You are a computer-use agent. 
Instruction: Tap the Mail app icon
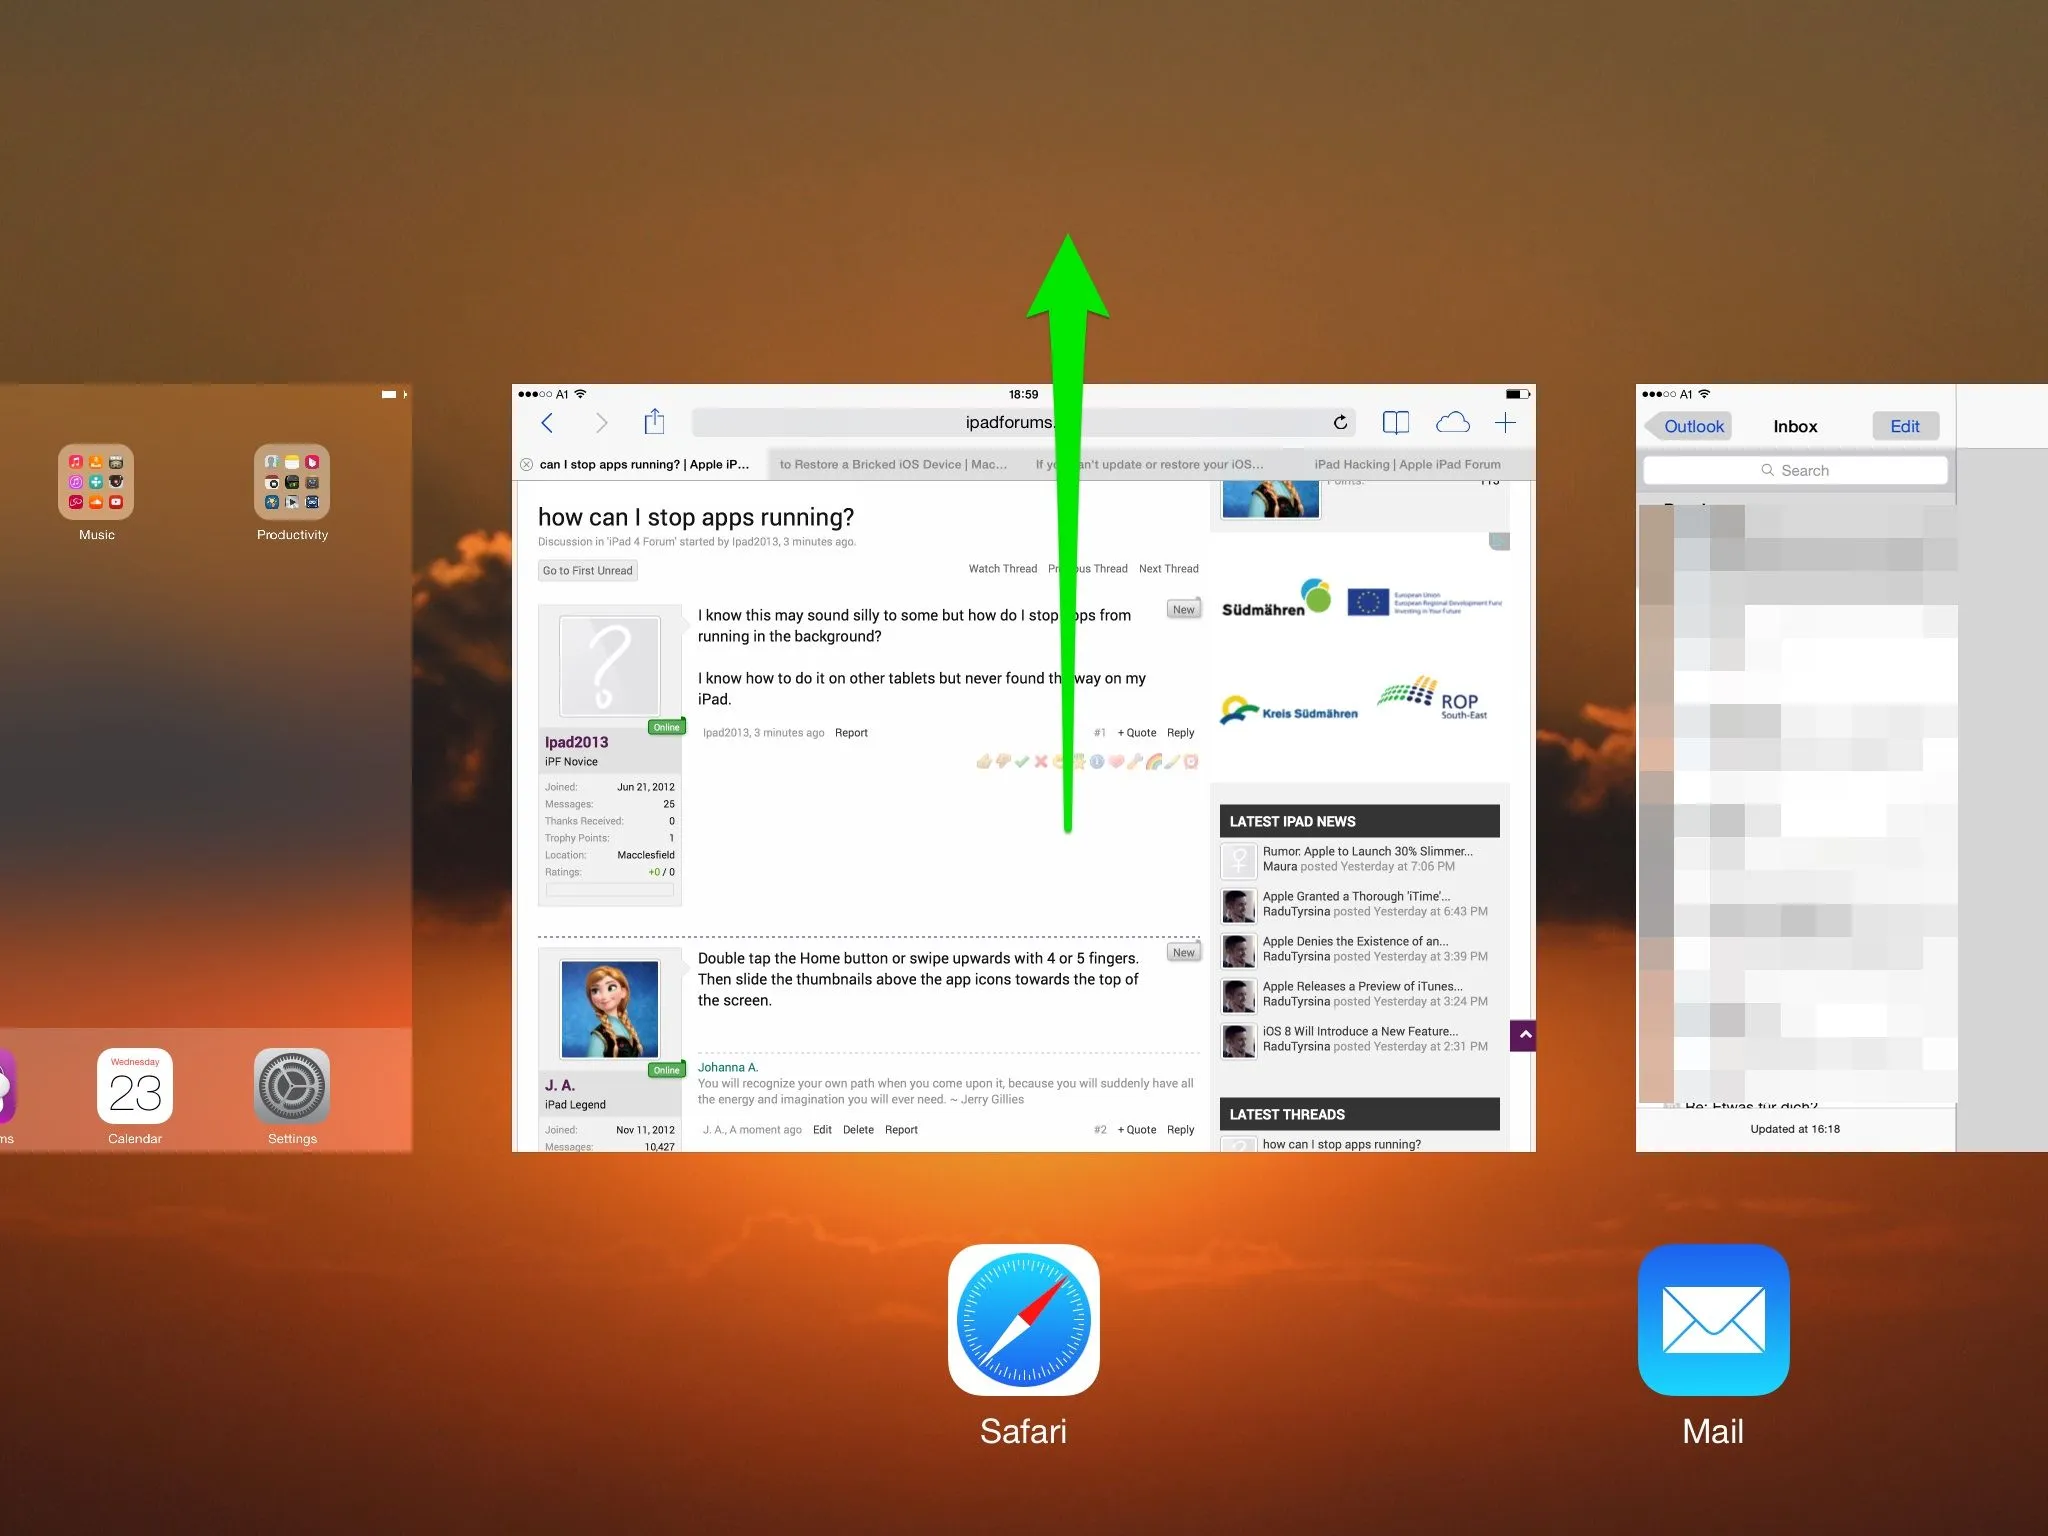click(1713, 1319)
